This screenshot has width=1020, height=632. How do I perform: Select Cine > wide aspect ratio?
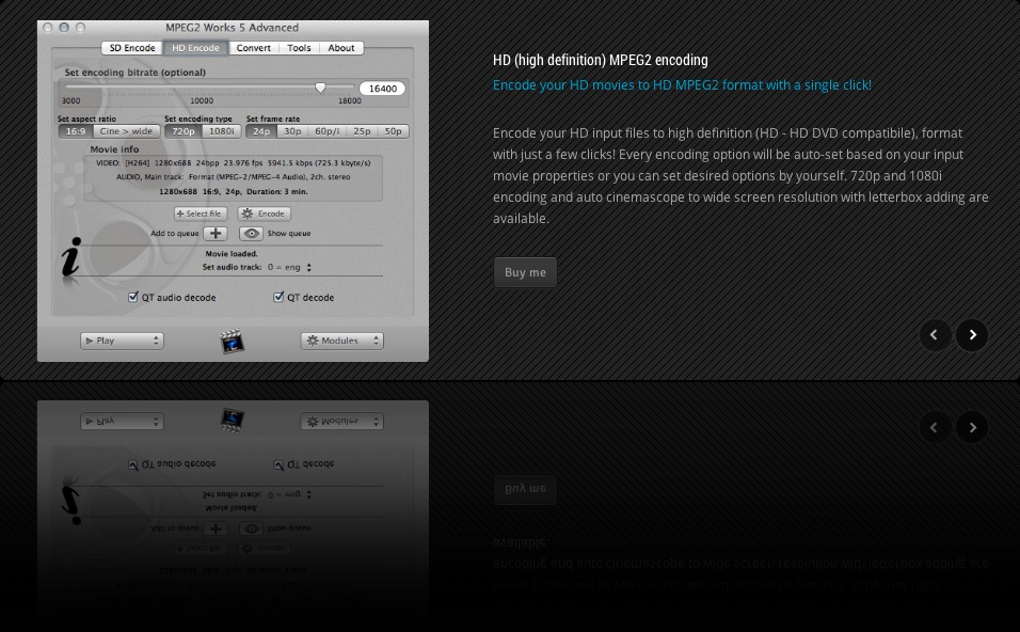[x=126, y=131]
